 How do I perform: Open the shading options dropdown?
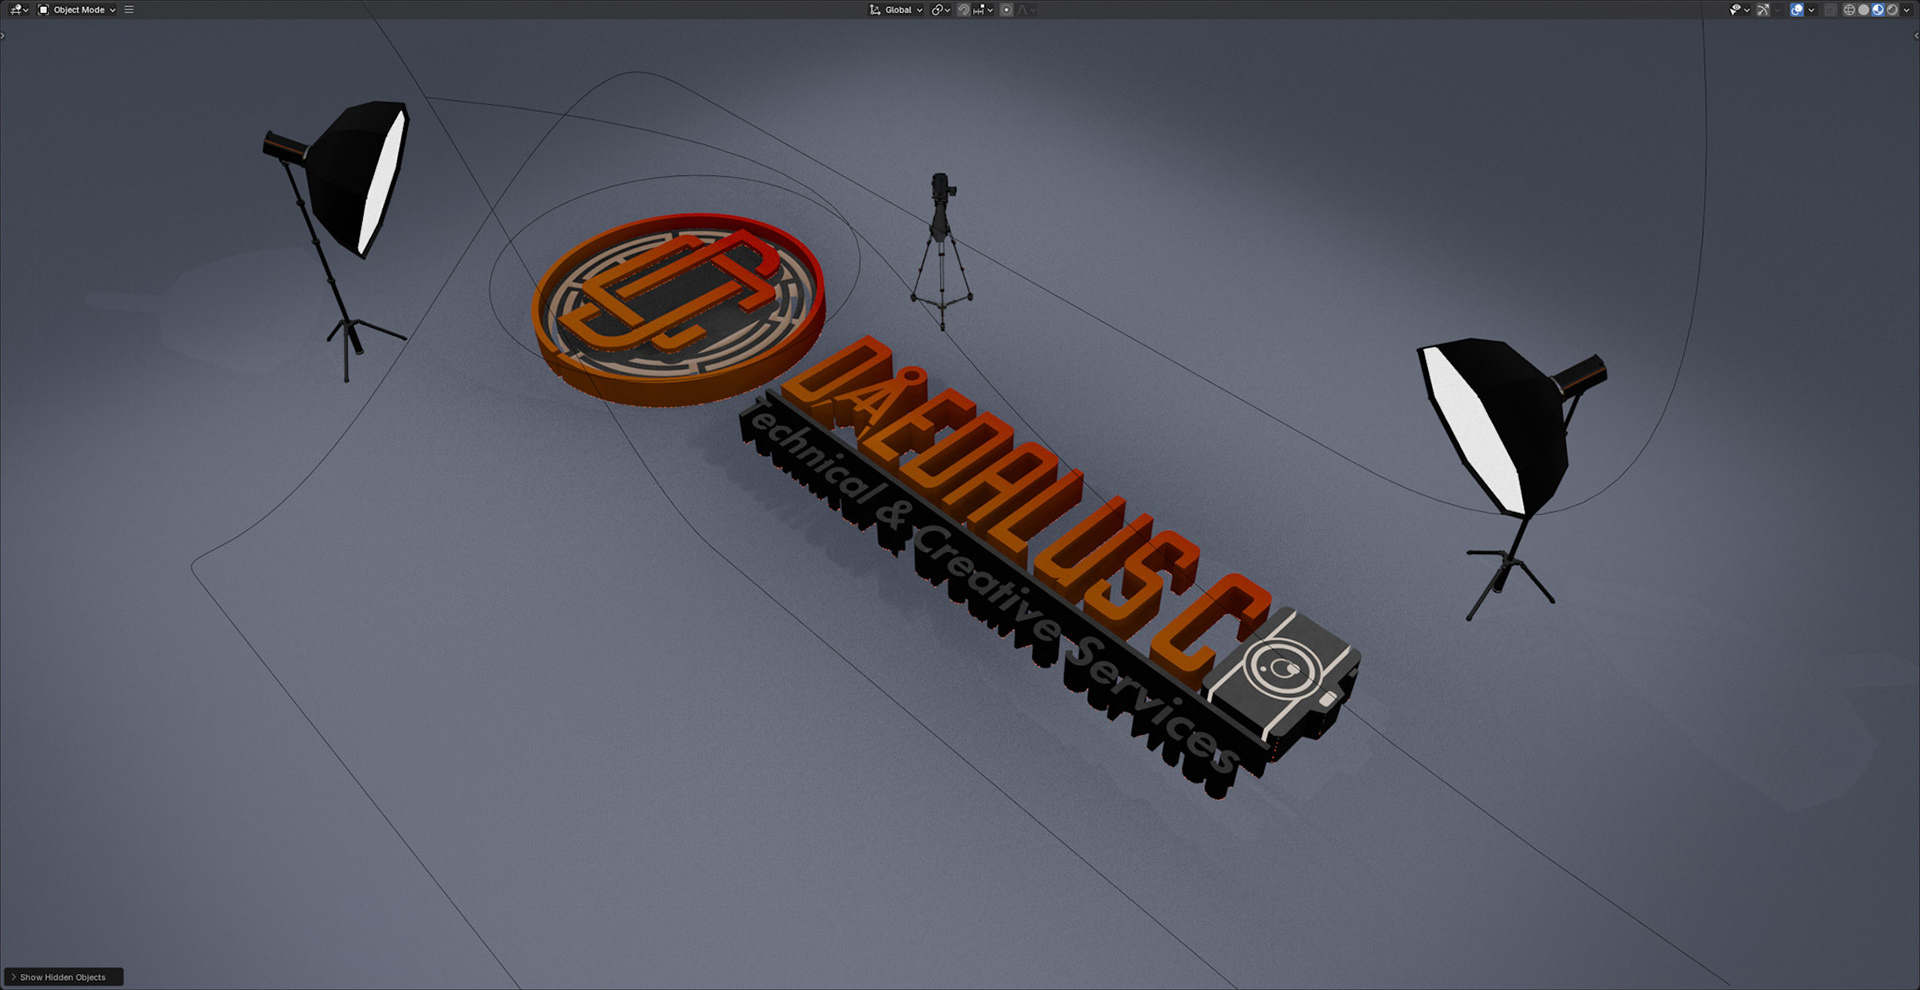point(1906,10)
